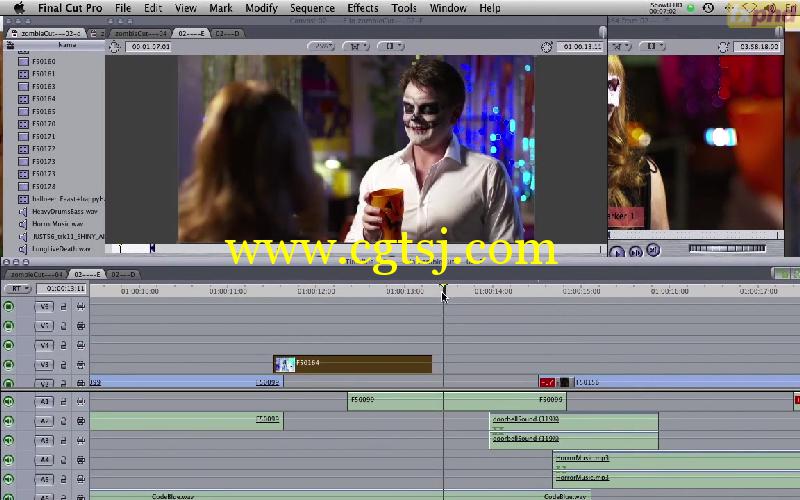Select the F50170 clip icon in the Browser
The width and height of the screenshot is (800, 500).
(x=23, y=124)
